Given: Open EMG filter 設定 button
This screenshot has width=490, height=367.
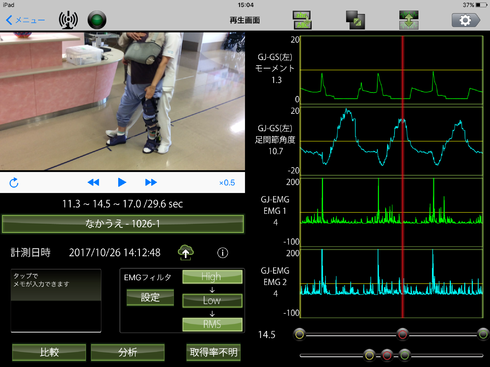Looking at the screenshot, I should click(150, 297).
